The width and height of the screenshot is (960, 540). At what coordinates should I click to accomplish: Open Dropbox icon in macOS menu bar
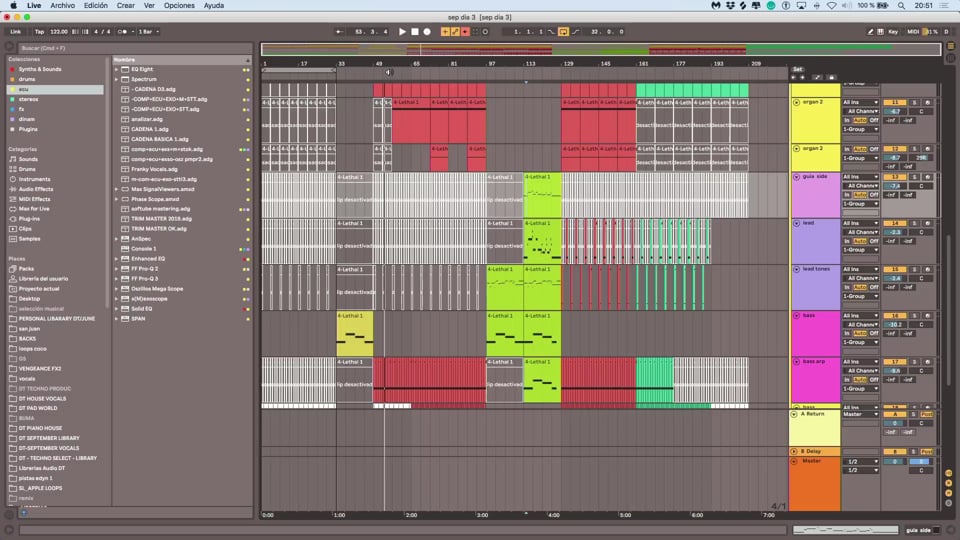point(730,6)
